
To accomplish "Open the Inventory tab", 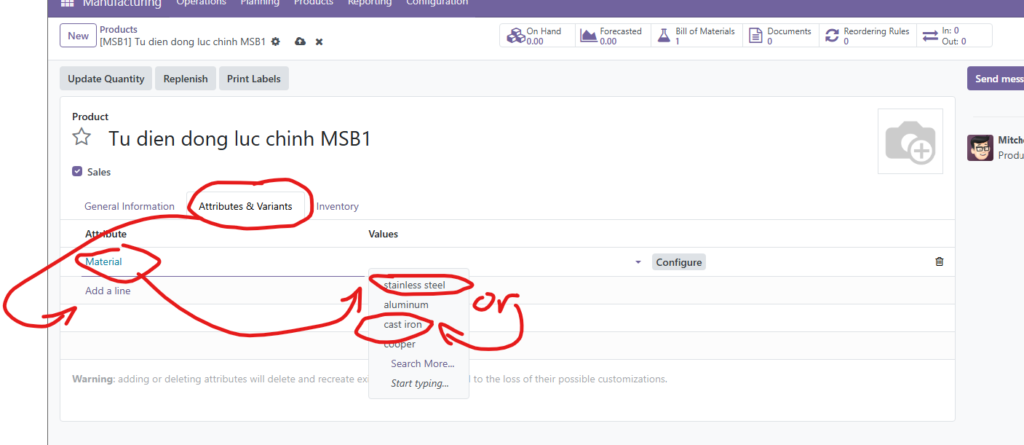I will [x=337, y=206].
